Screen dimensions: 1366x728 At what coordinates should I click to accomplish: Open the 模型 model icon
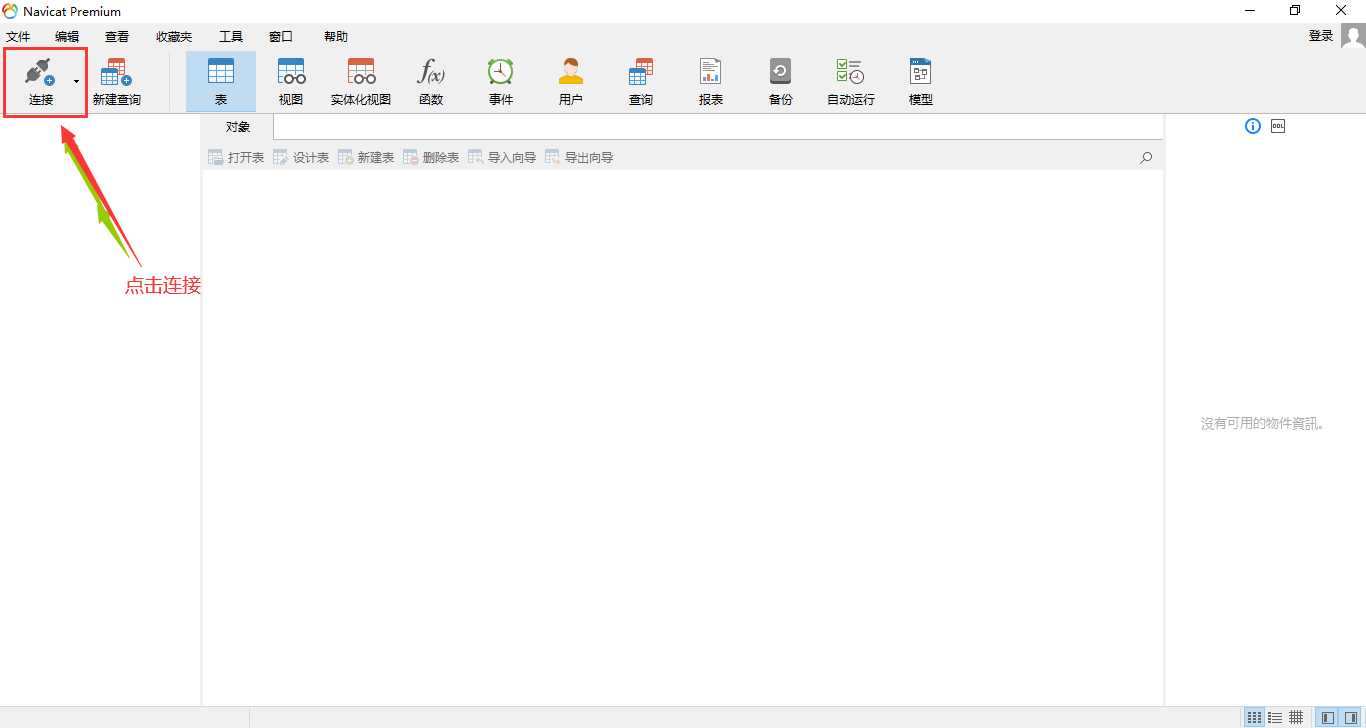tap(921, 72)
